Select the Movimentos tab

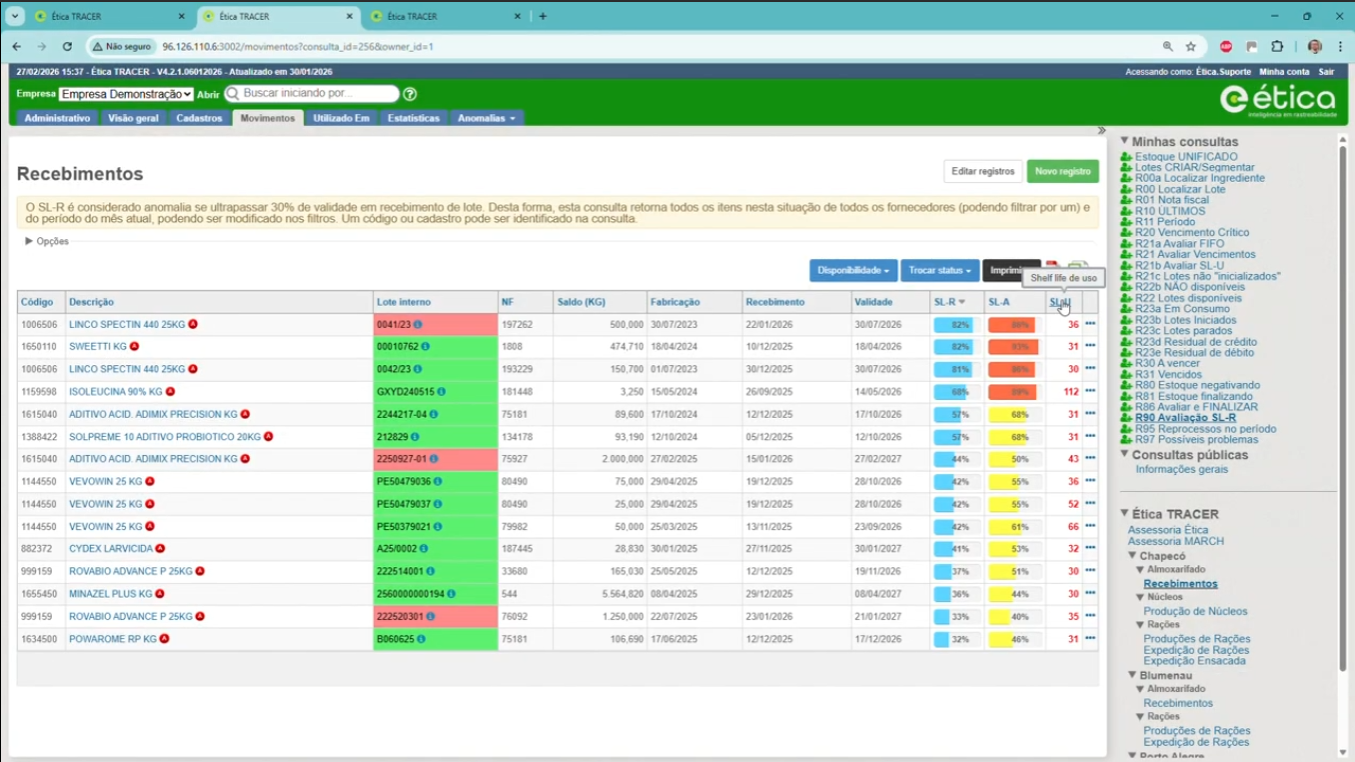268,118
